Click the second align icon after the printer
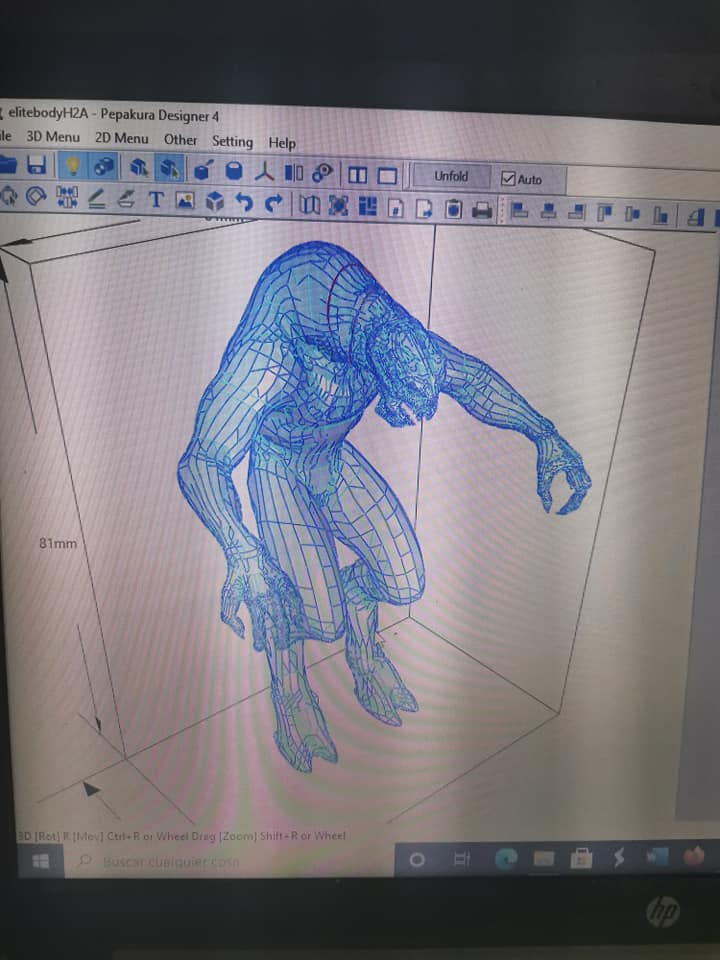 pyautogui.click(x=549, y=211)
